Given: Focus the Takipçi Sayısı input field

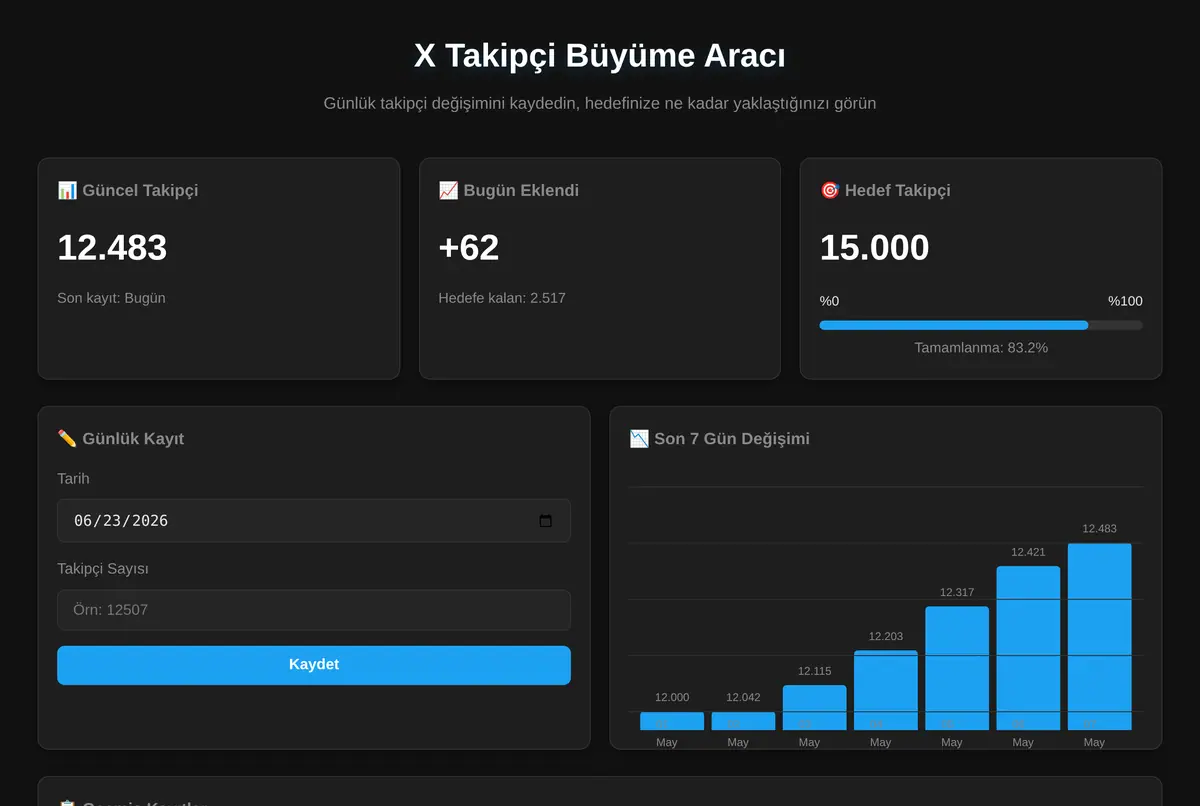Looking at the screenshot, I should pyautogui.click(x=314, y=610).
